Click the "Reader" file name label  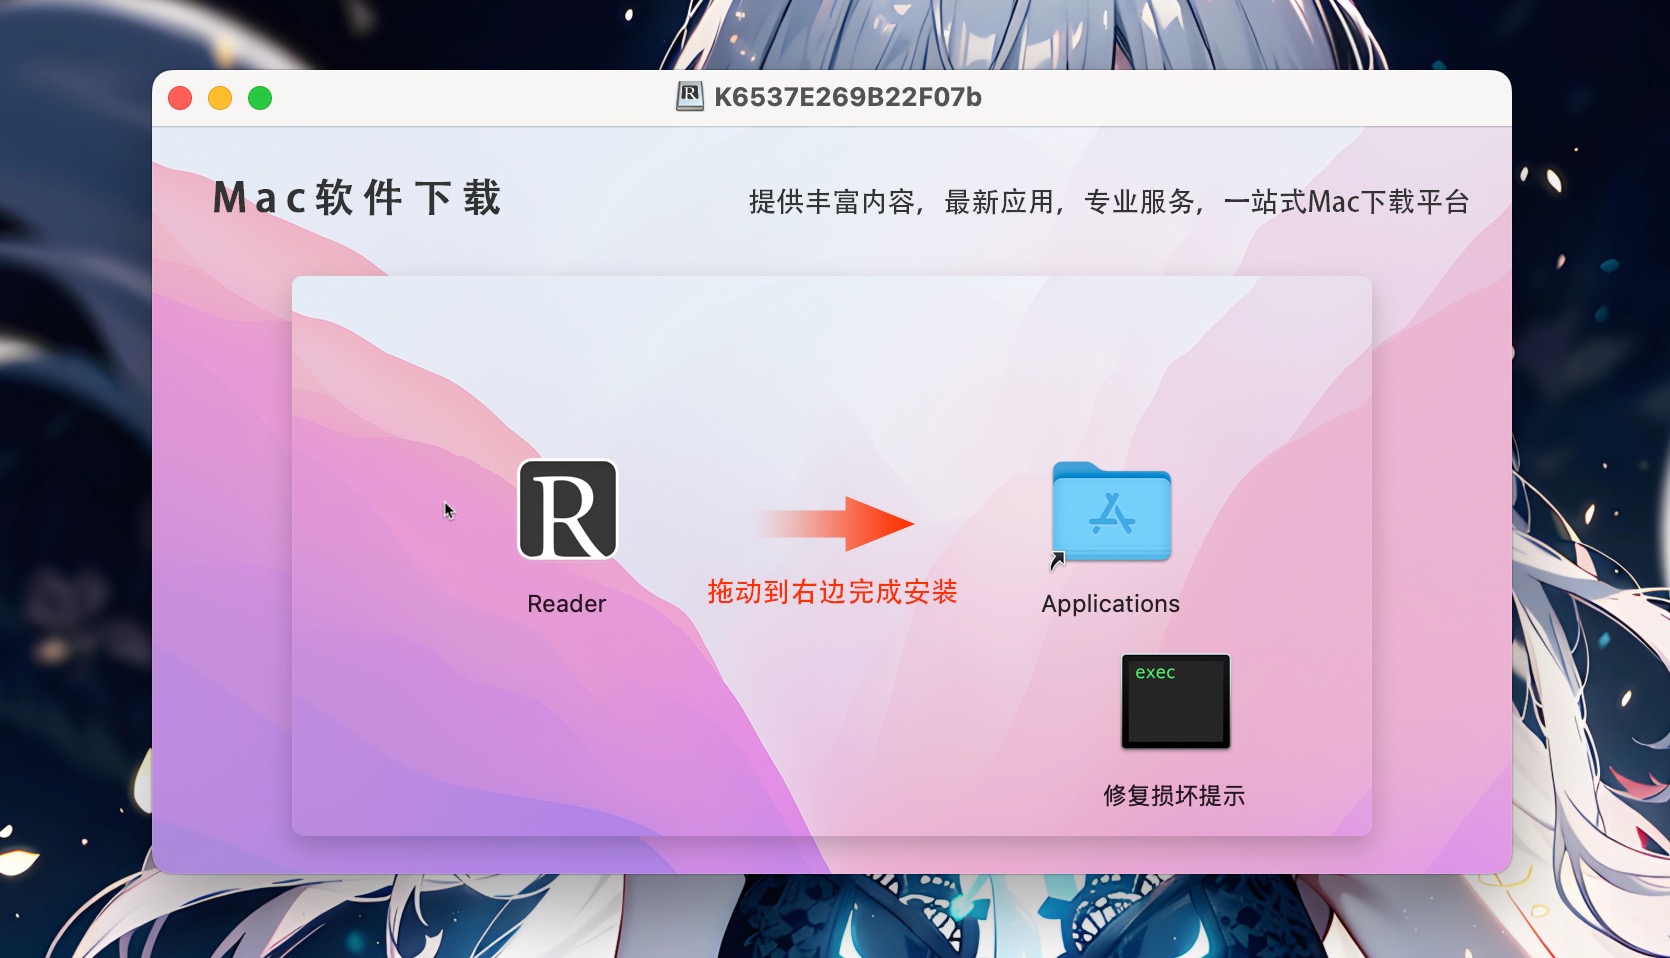(566, 604)
